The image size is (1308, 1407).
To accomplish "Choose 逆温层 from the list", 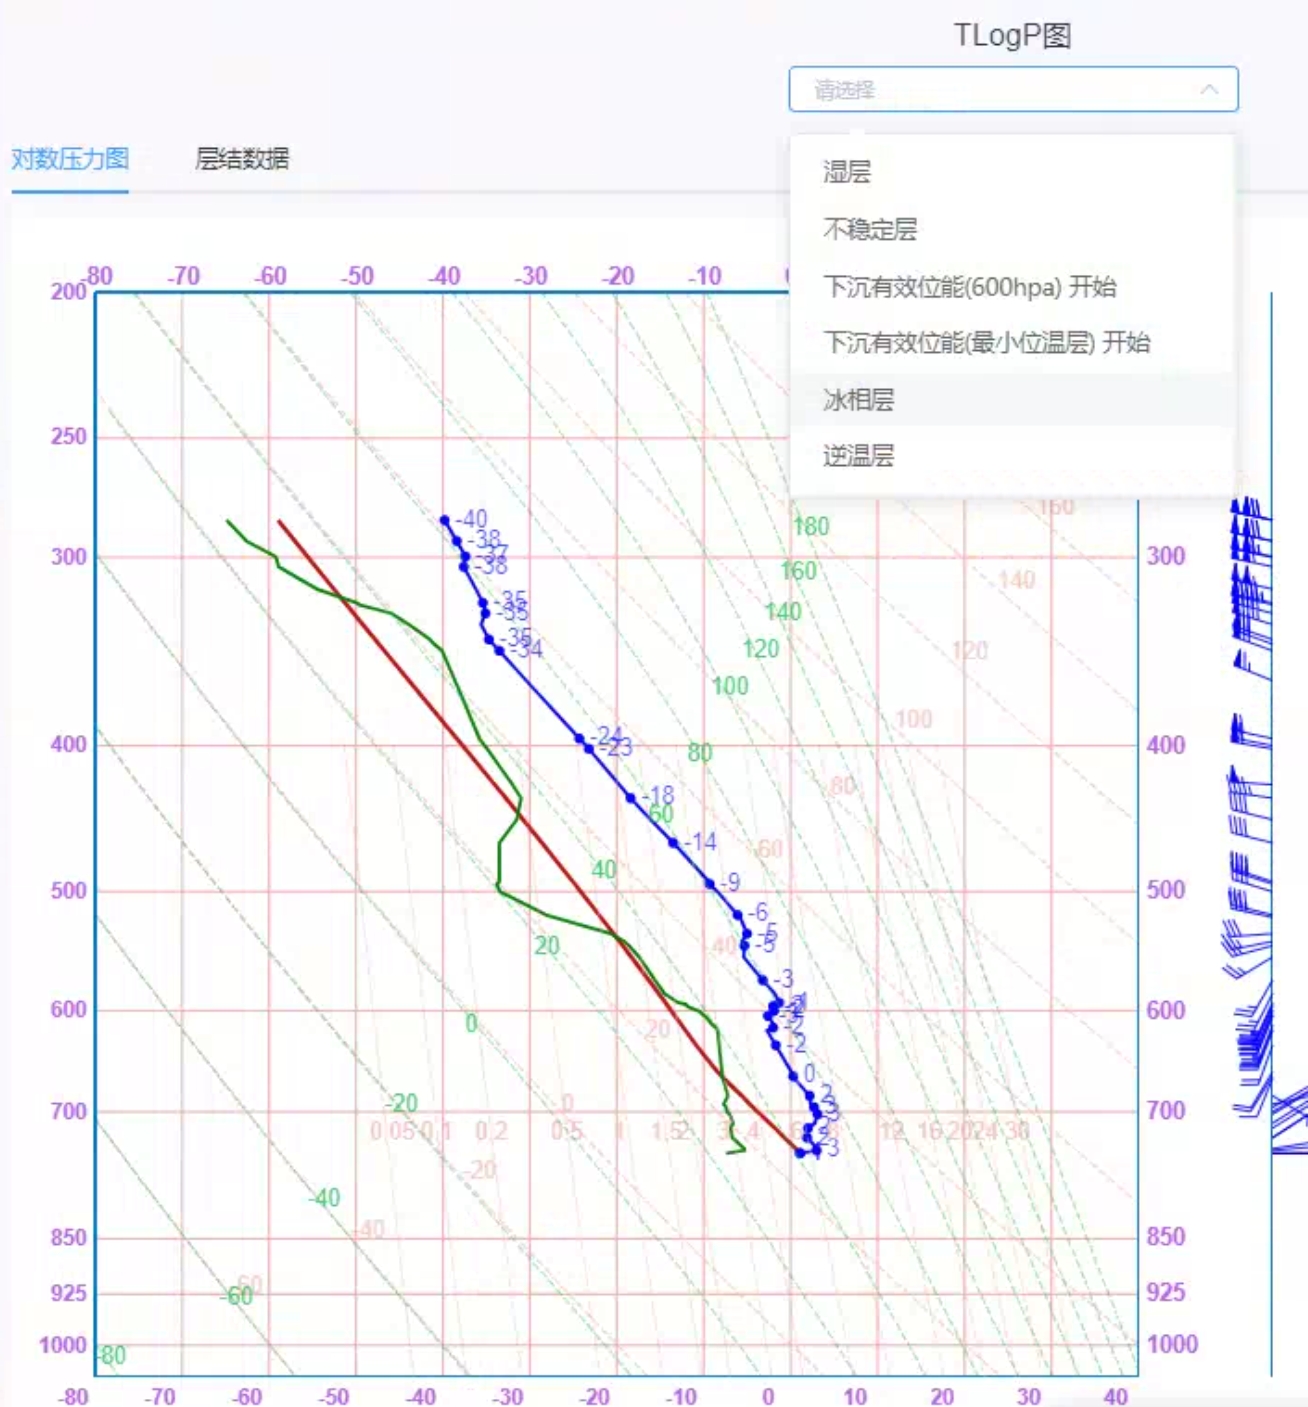I will pyautogui.click(x=1012, y=456).
